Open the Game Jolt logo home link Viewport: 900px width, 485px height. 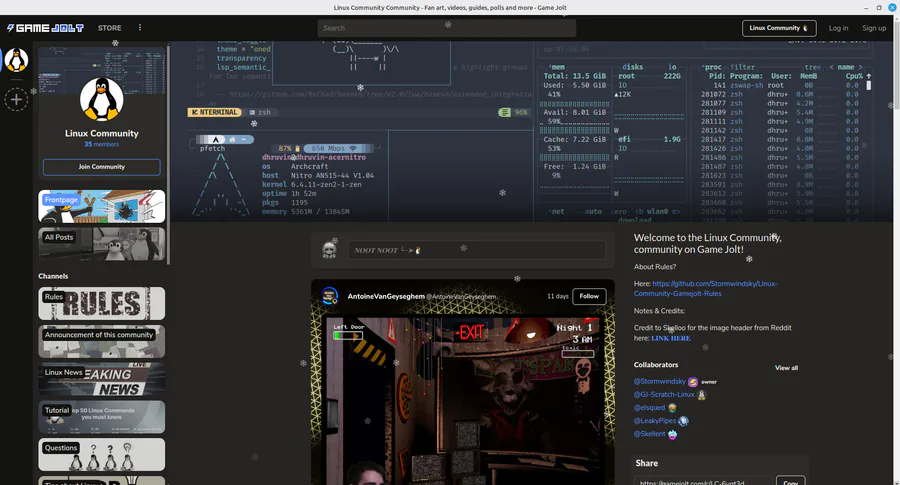click(45, 28)
